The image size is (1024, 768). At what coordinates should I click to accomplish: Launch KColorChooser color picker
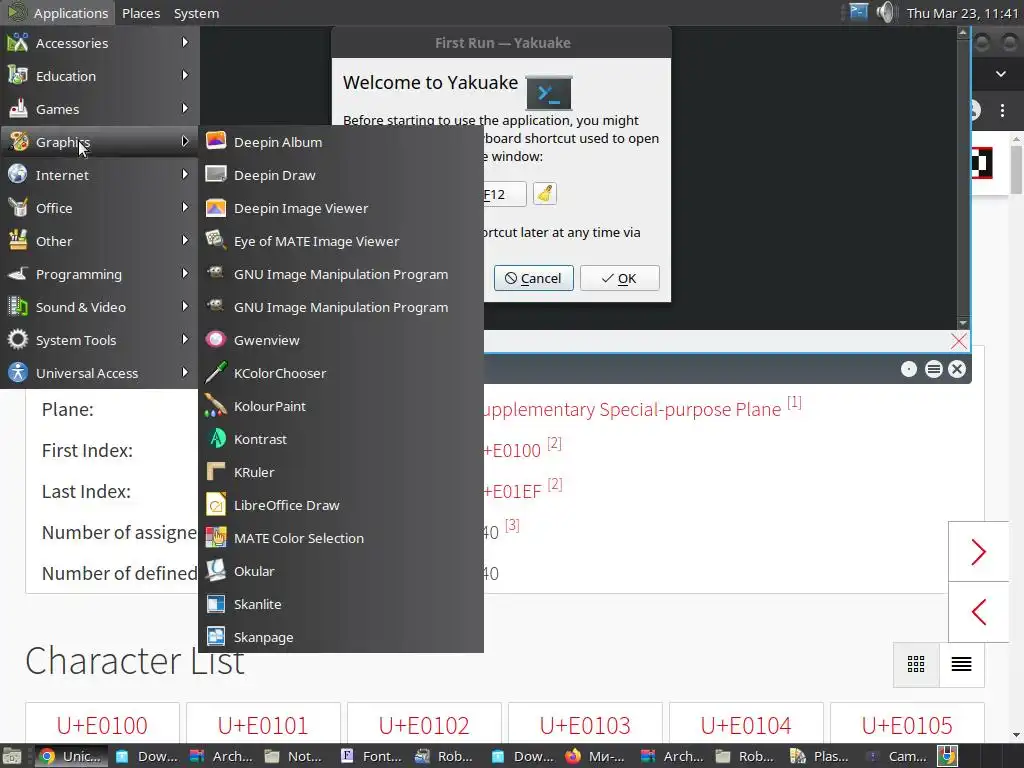(x=341, y=373)
